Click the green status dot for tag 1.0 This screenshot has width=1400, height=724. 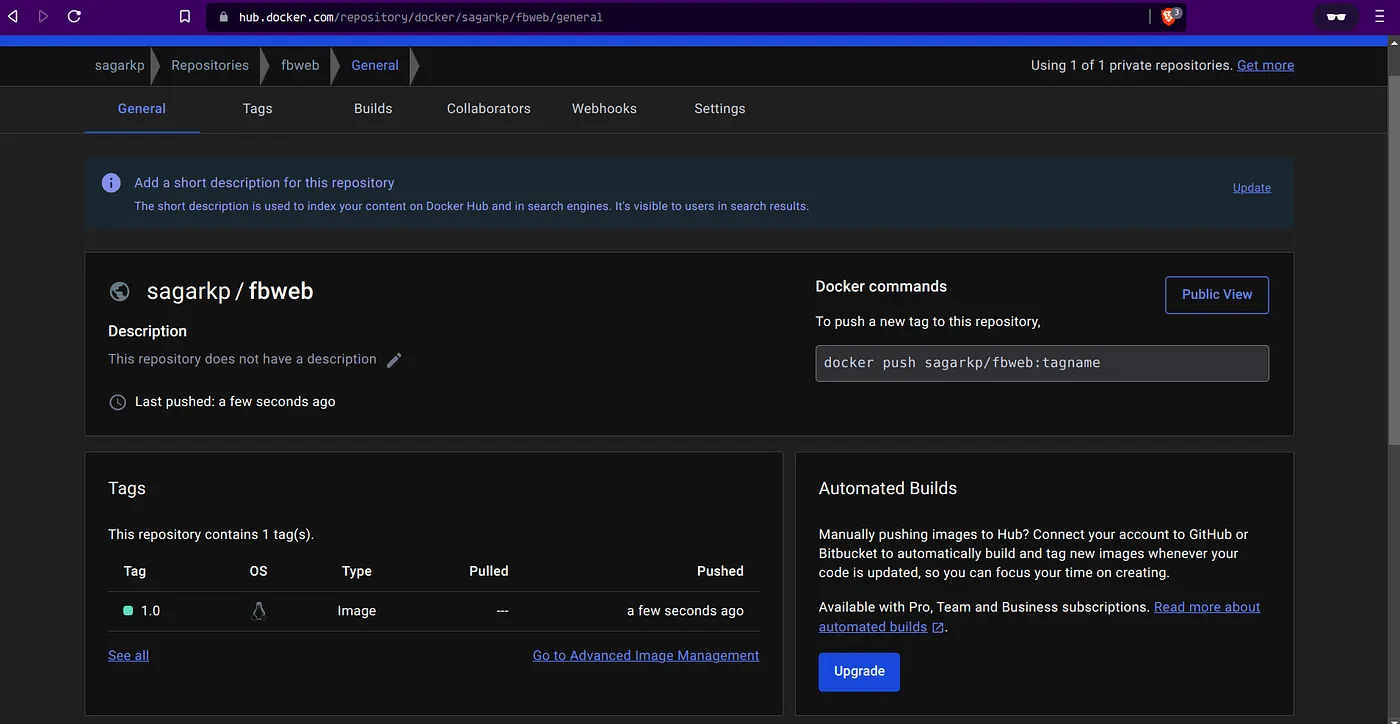tap(128, 610)
